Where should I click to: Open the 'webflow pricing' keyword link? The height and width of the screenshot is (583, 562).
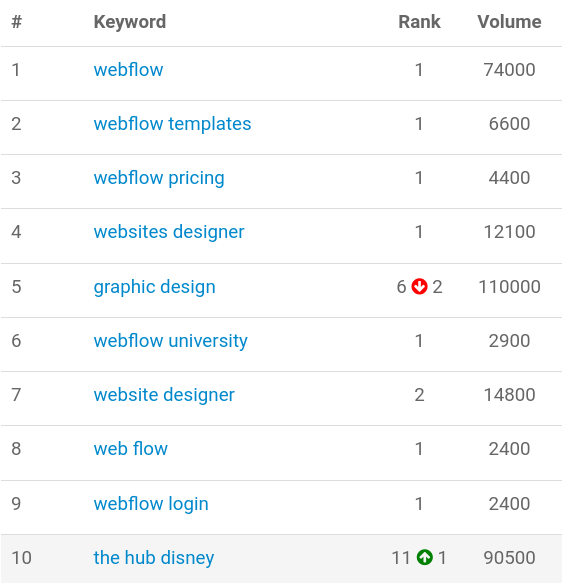point(159,178)
